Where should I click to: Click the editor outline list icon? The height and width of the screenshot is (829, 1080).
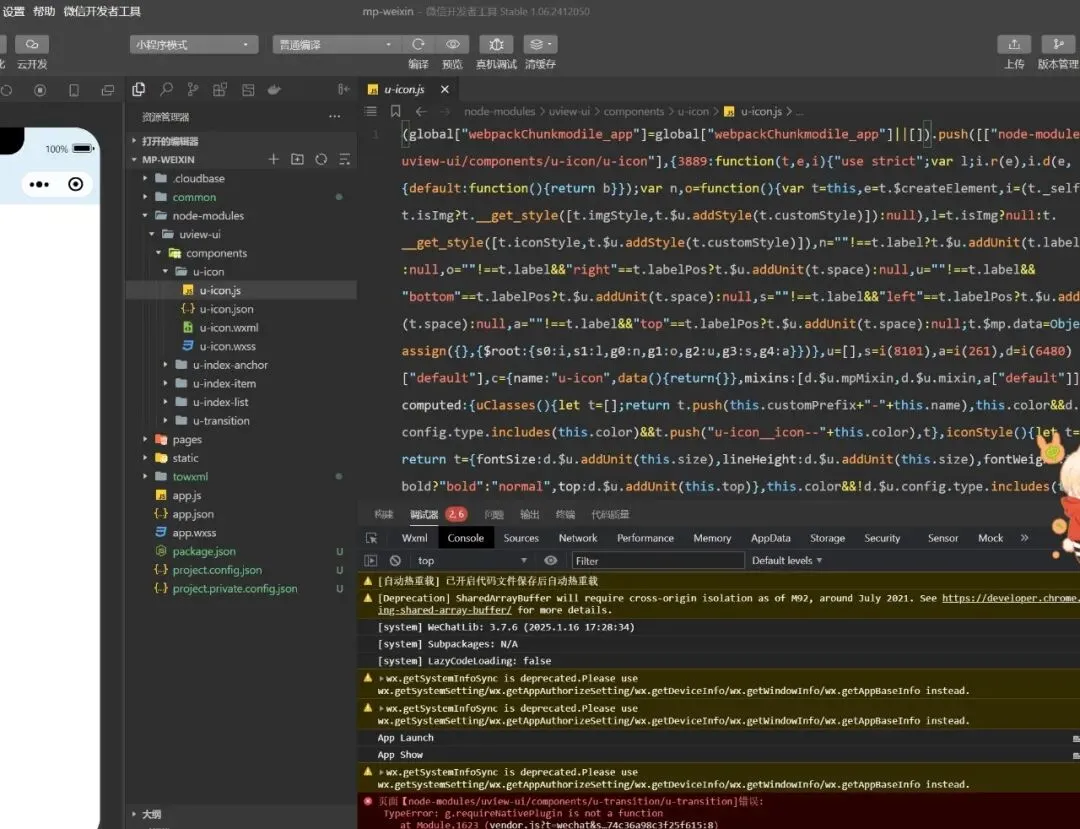coord(371,111)
